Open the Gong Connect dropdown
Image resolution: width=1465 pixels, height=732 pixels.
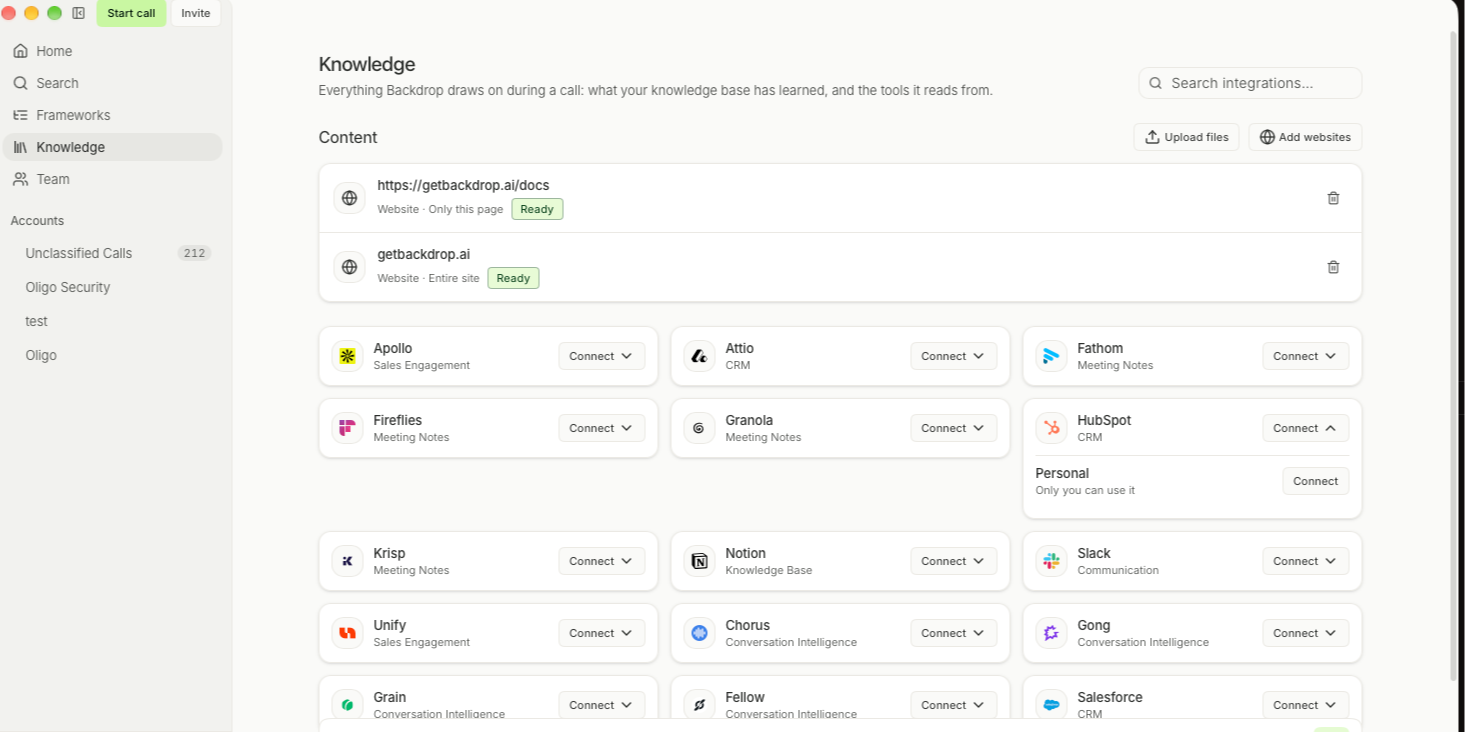[x=1305, y=633]
